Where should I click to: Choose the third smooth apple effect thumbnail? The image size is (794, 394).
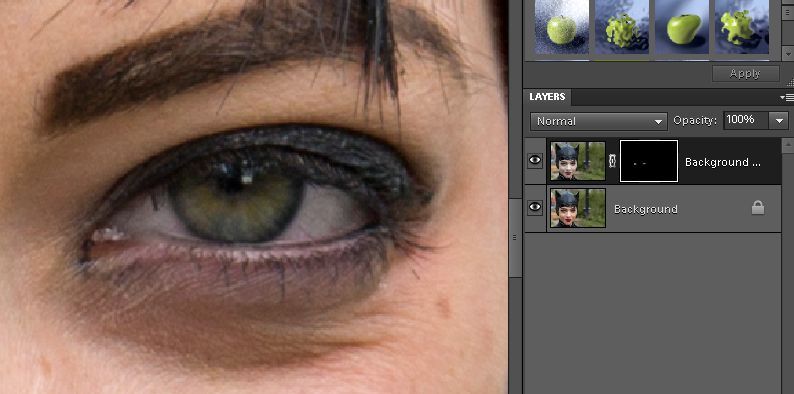pyautogui.click(x=682, y=26)
